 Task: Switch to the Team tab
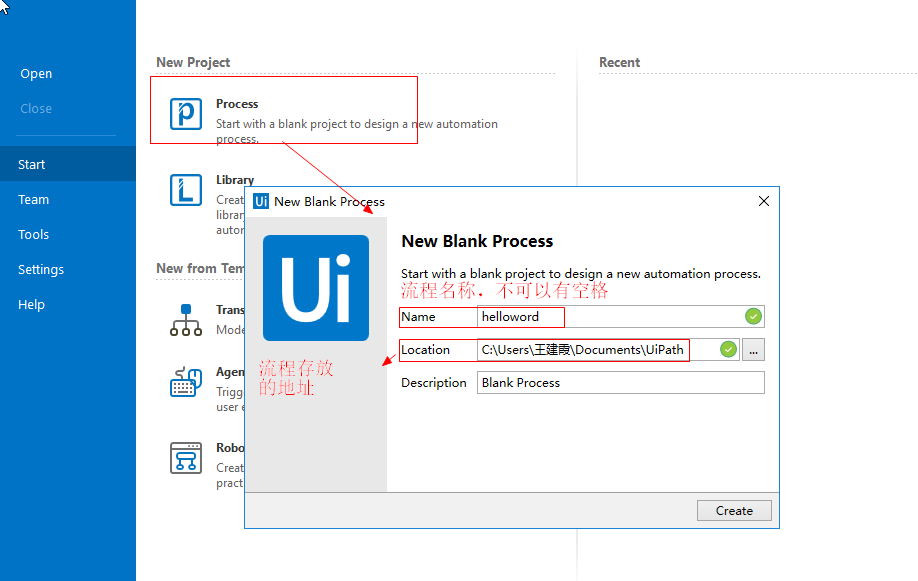tap(33, 200)
